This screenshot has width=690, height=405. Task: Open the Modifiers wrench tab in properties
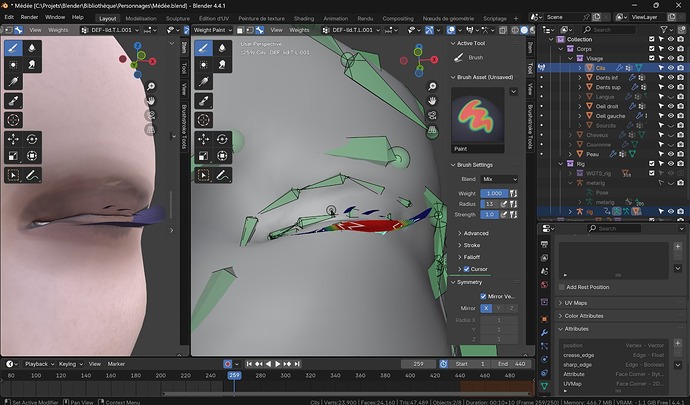tap(544, 332)
